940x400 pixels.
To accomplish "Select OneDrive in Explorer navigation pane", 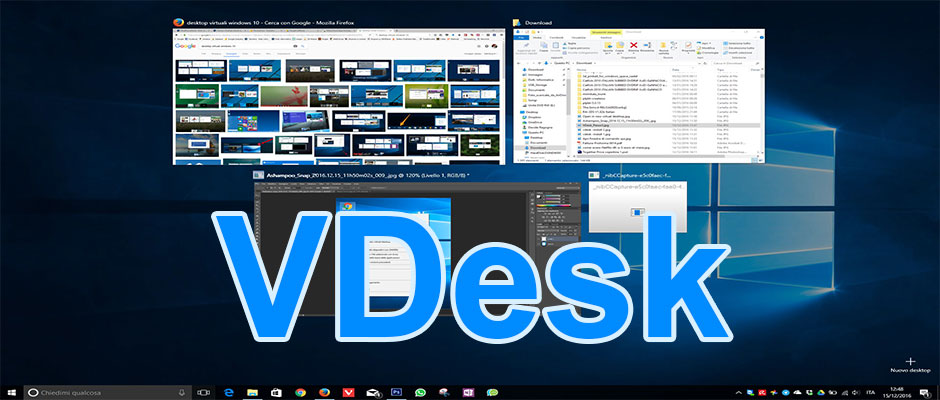I will point(533,122).
